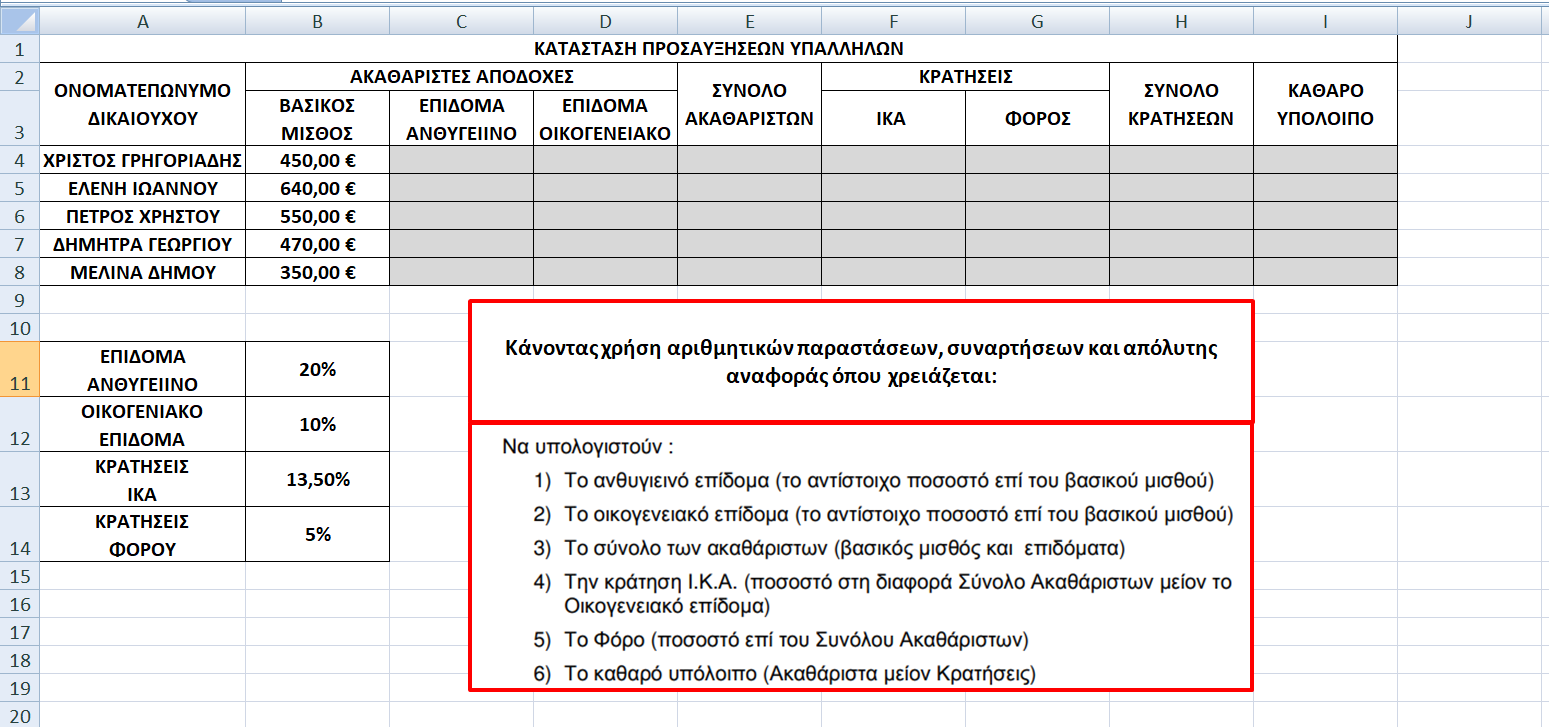Select the 5% tax rate cell

pos(317,534)
